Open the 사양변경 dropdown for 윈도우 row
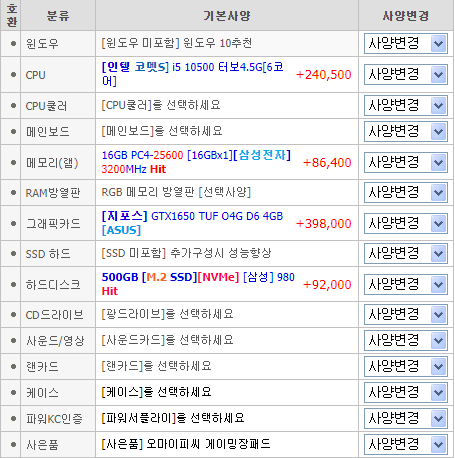Screen dimensions: 455x458 405,43
